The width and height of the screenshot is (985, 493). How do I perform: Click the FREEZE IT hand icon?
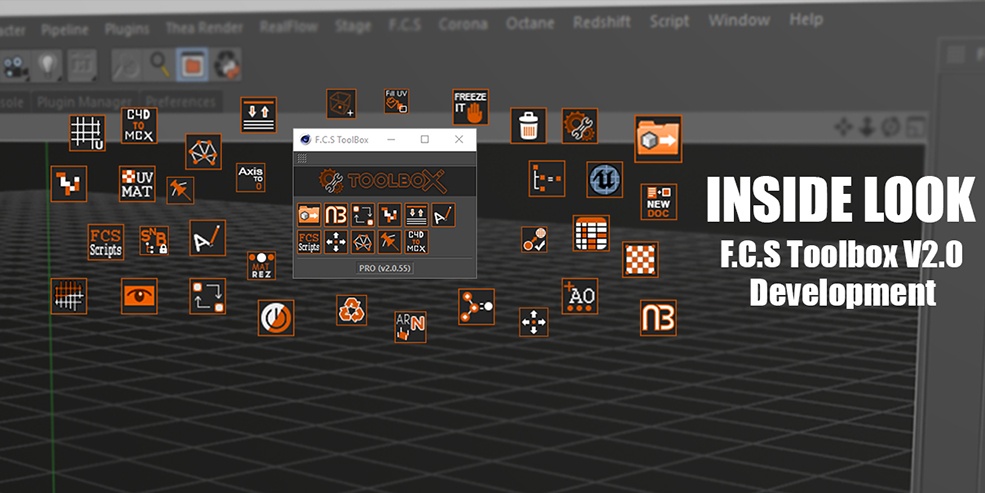pos(471,107)
